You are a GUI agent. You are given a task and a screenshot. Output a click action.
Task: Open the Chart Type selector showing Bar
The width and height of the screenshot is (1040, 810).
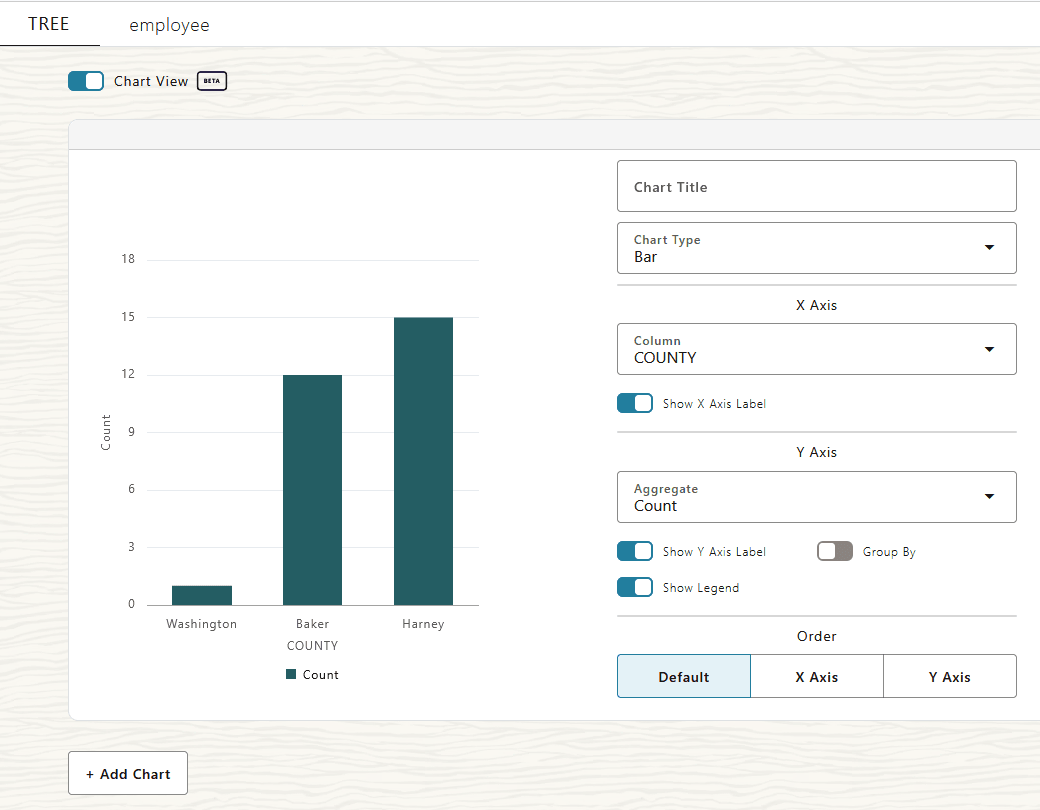pyautogui.click(x=817, y=247)
